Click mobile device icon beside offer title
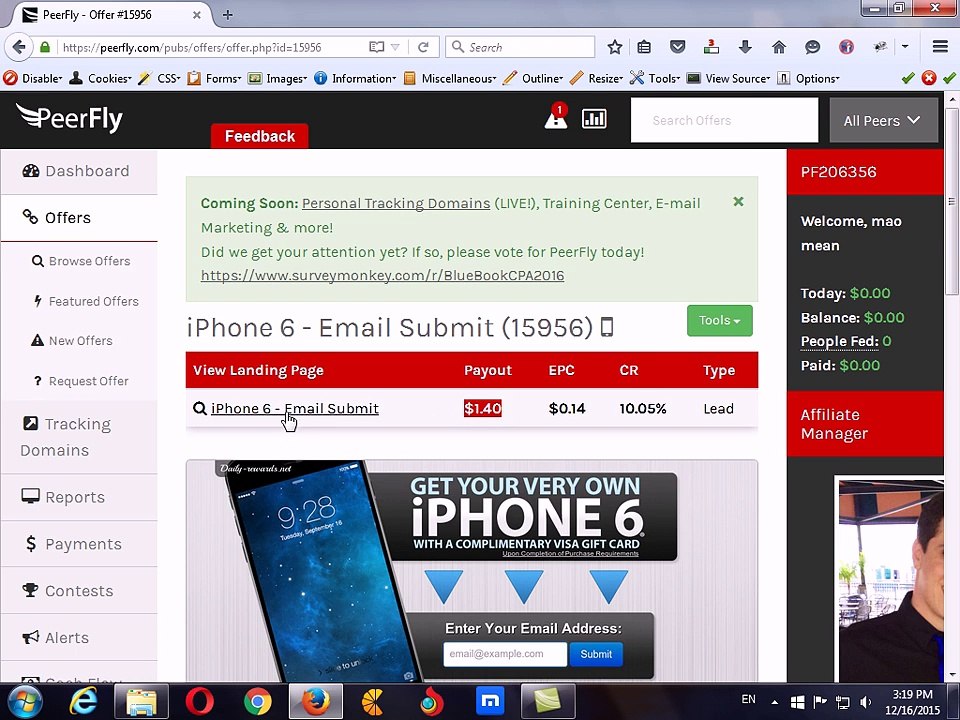Screen dimensions: 960x720 coord(607,327)
